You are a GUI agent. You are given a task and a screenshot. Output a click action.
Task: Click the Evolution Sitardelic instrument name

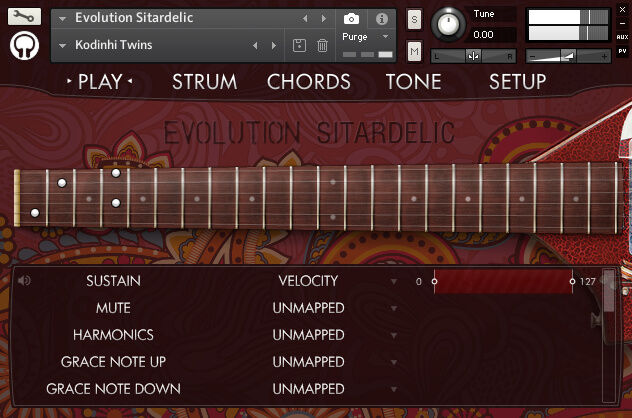pos(134,18)
